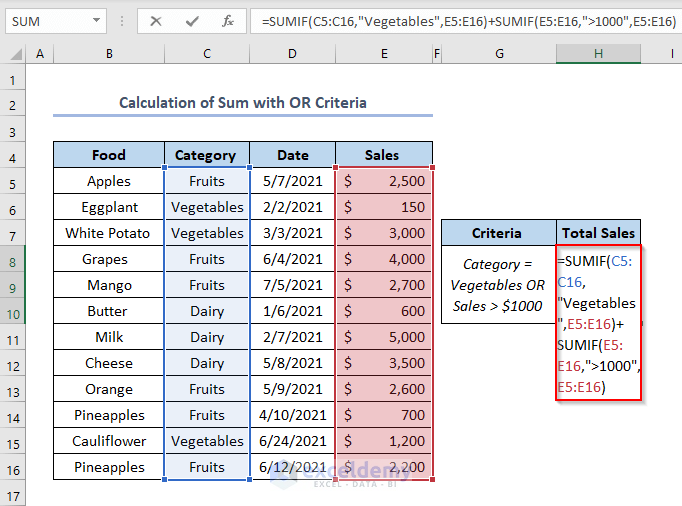Click the date cell 1/6/2021

(293, 311)
